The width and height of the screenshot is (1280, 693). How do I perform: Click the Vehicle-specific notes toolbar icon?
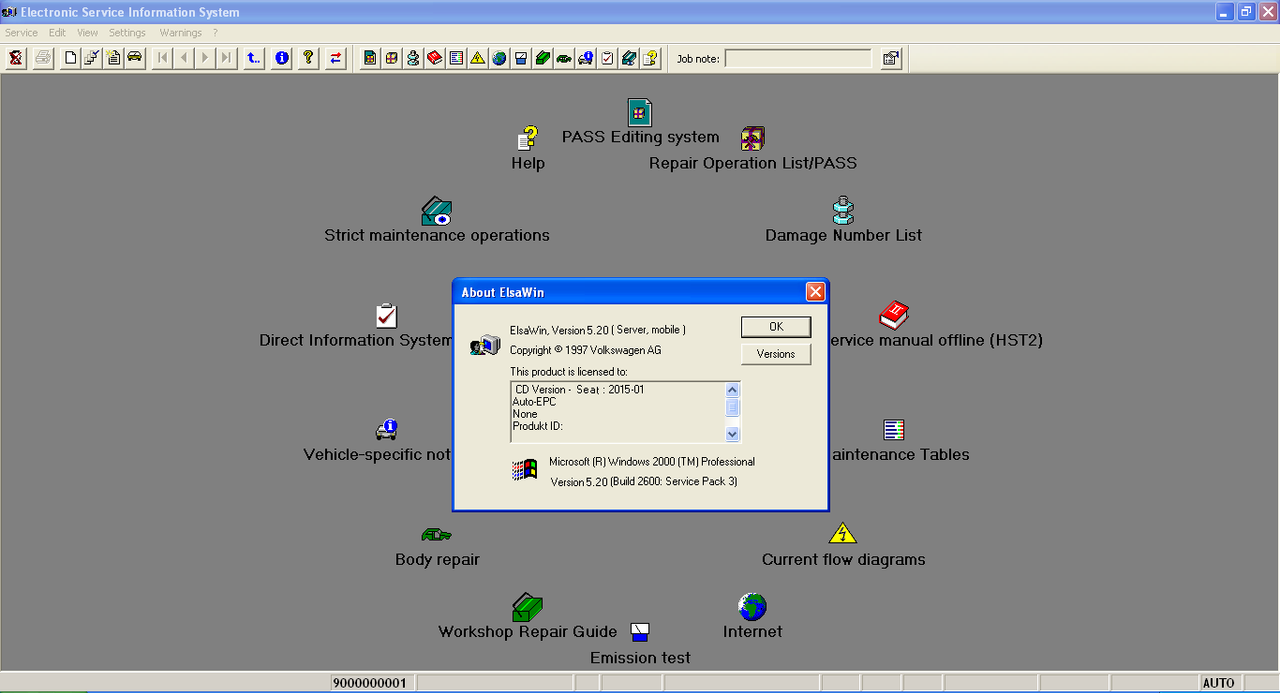click(585, 58)
